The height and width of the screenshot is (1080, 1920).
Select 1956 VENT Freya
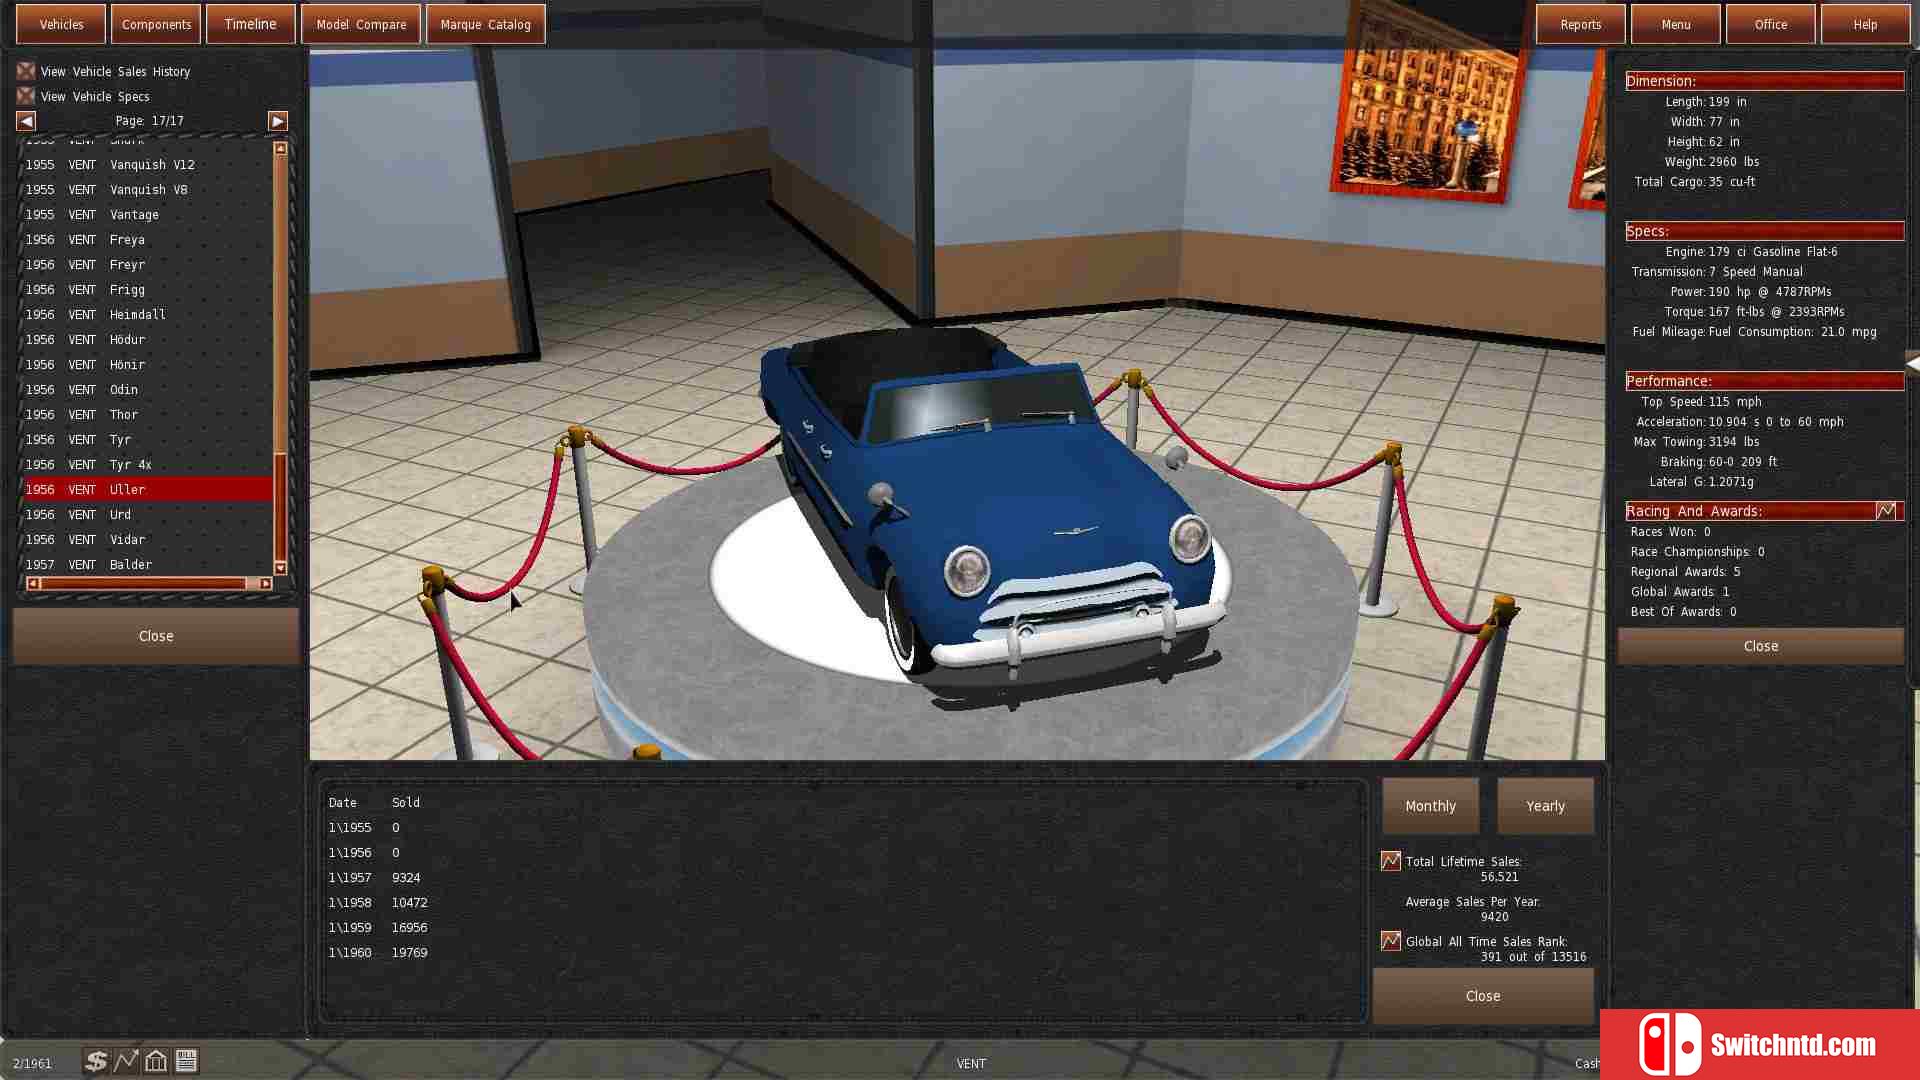pyautogui.click(x=147, y=240)
